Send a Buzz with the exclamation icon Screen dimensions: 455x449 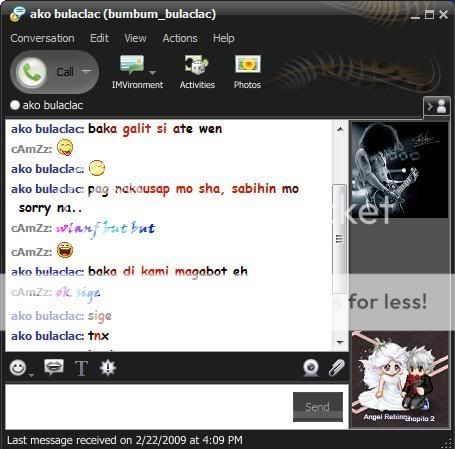(108, 368)
